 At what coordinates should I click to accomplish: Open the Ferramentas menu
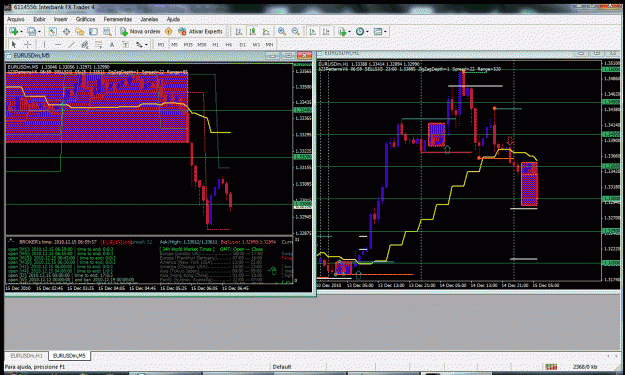point(118,19)
